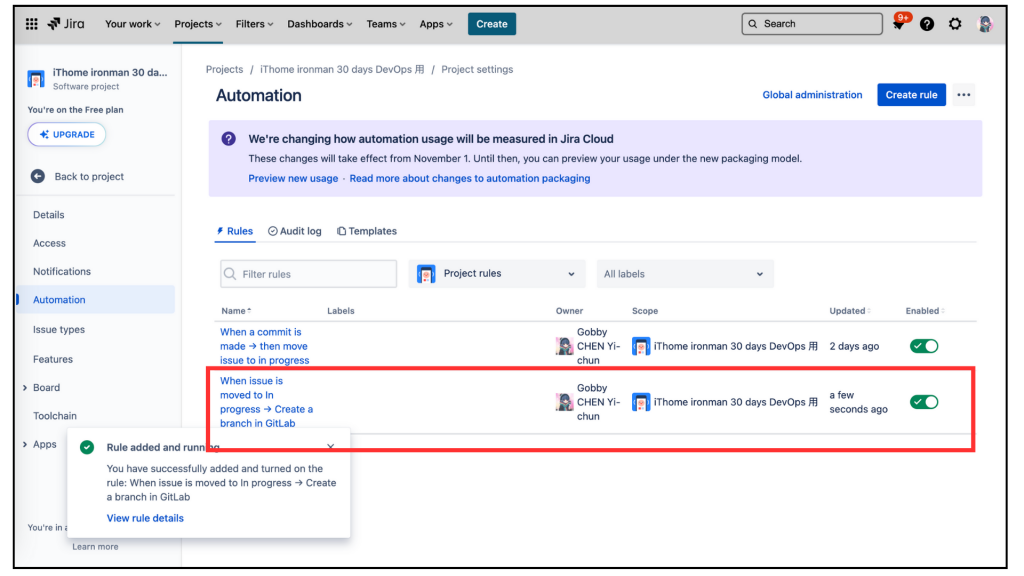Screen dimensions: 1024x576
Task: Open the app switcher grid icon
Action: tap(31, 24)
